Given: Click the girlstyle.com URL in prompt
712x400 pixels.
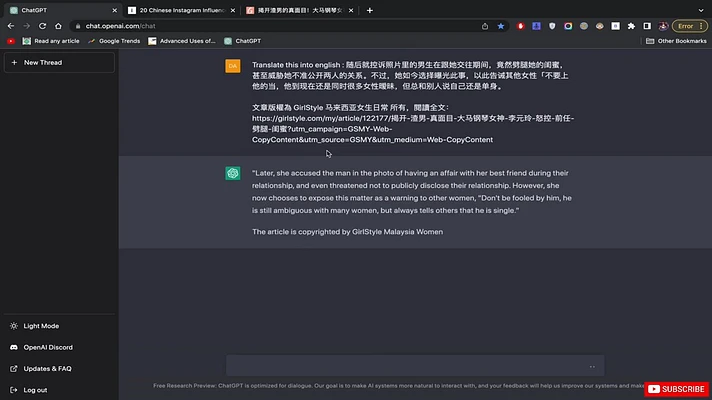Looking at the screenshot, I should click(x=413, y=129).
